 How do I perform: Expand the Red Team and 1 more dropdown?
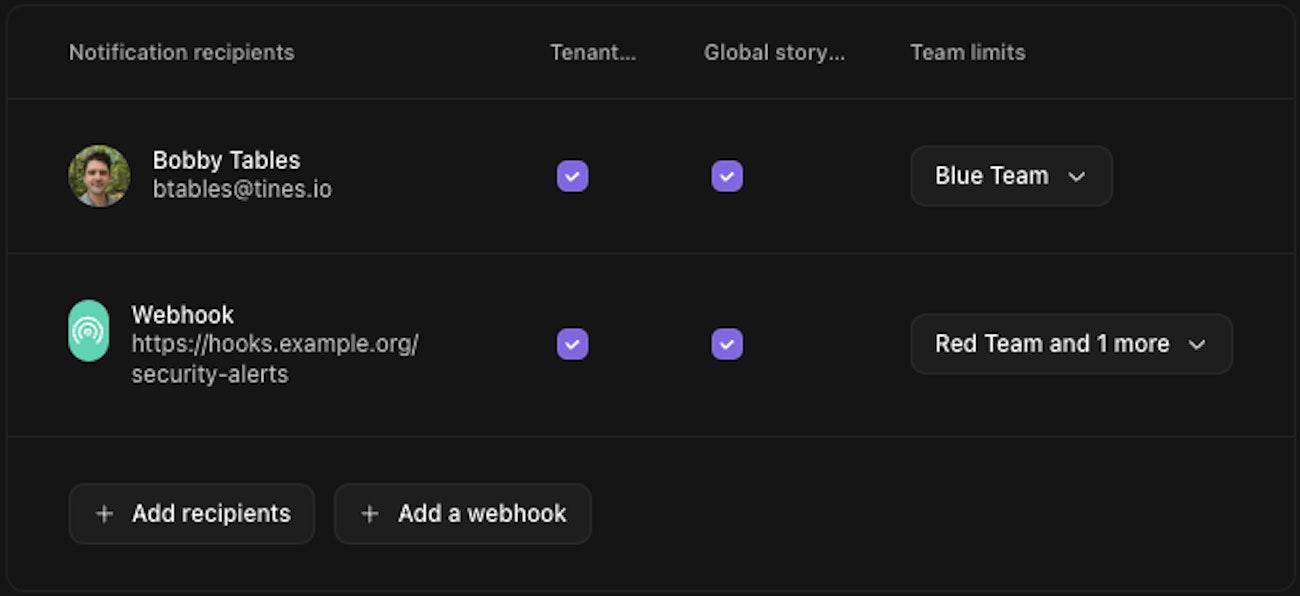pos(1070,344)
